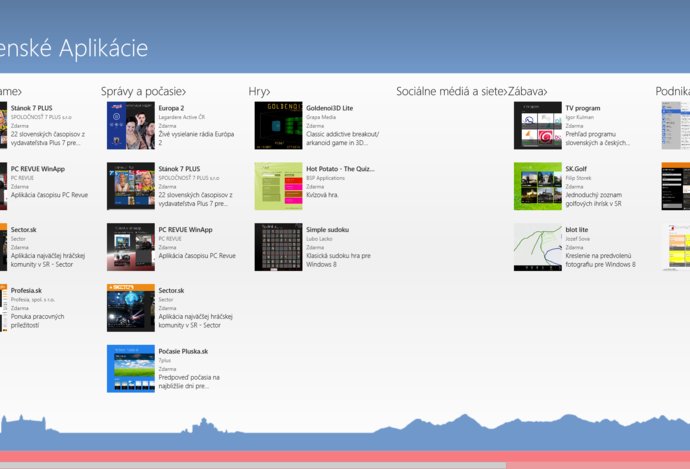The height and width of the screenshot is (469, 690).
Task: Click the Simple sudoku title
Action: pyautogui.click(x=327, y=229)
